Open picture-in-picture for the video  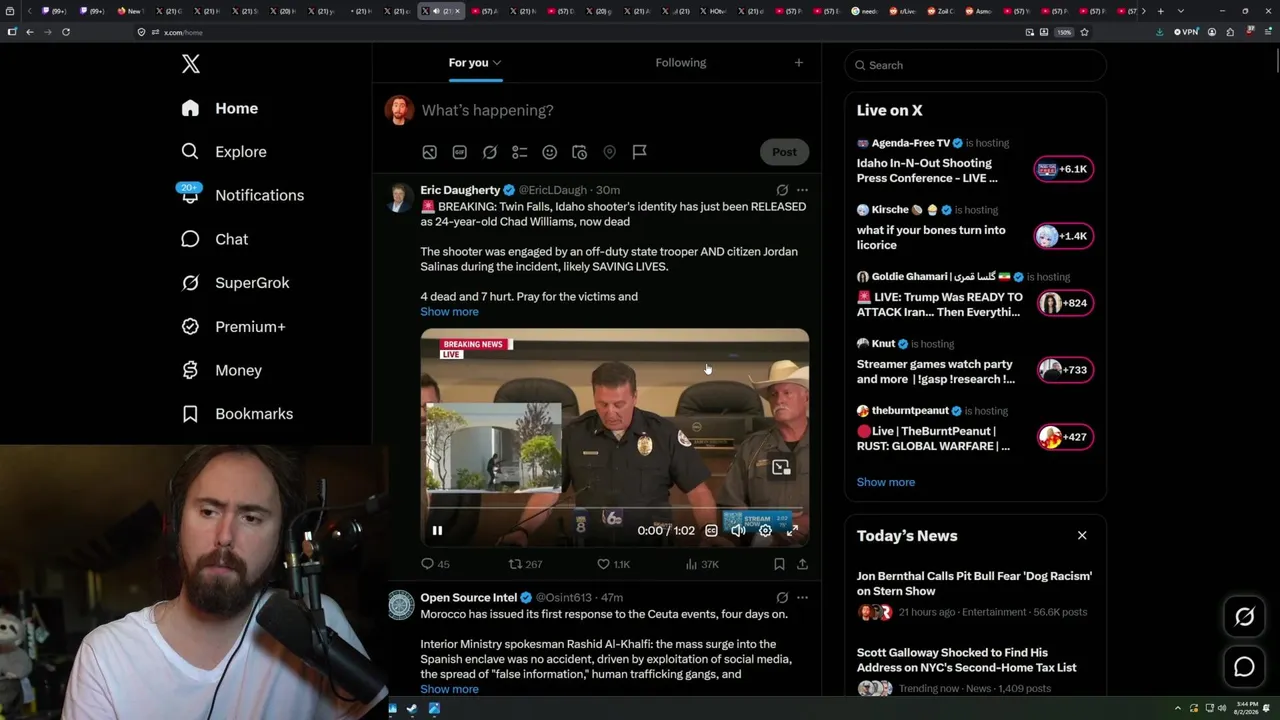tap(781, 467)
